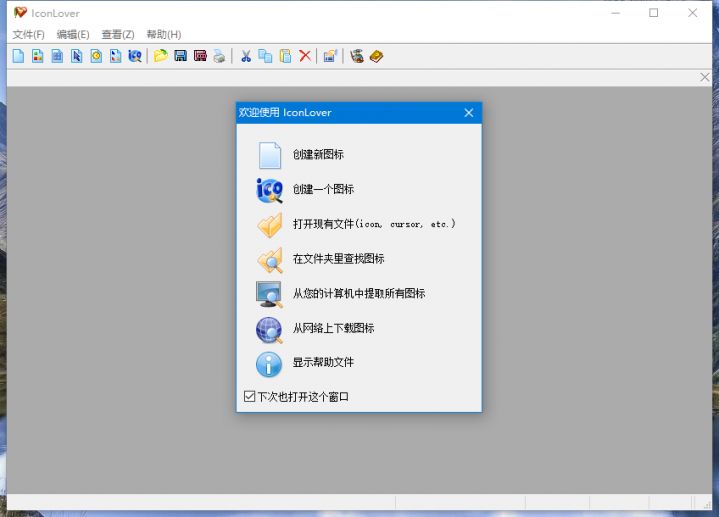
Task: Click the printer toolbar icon
Action: (x=219, y=56)
